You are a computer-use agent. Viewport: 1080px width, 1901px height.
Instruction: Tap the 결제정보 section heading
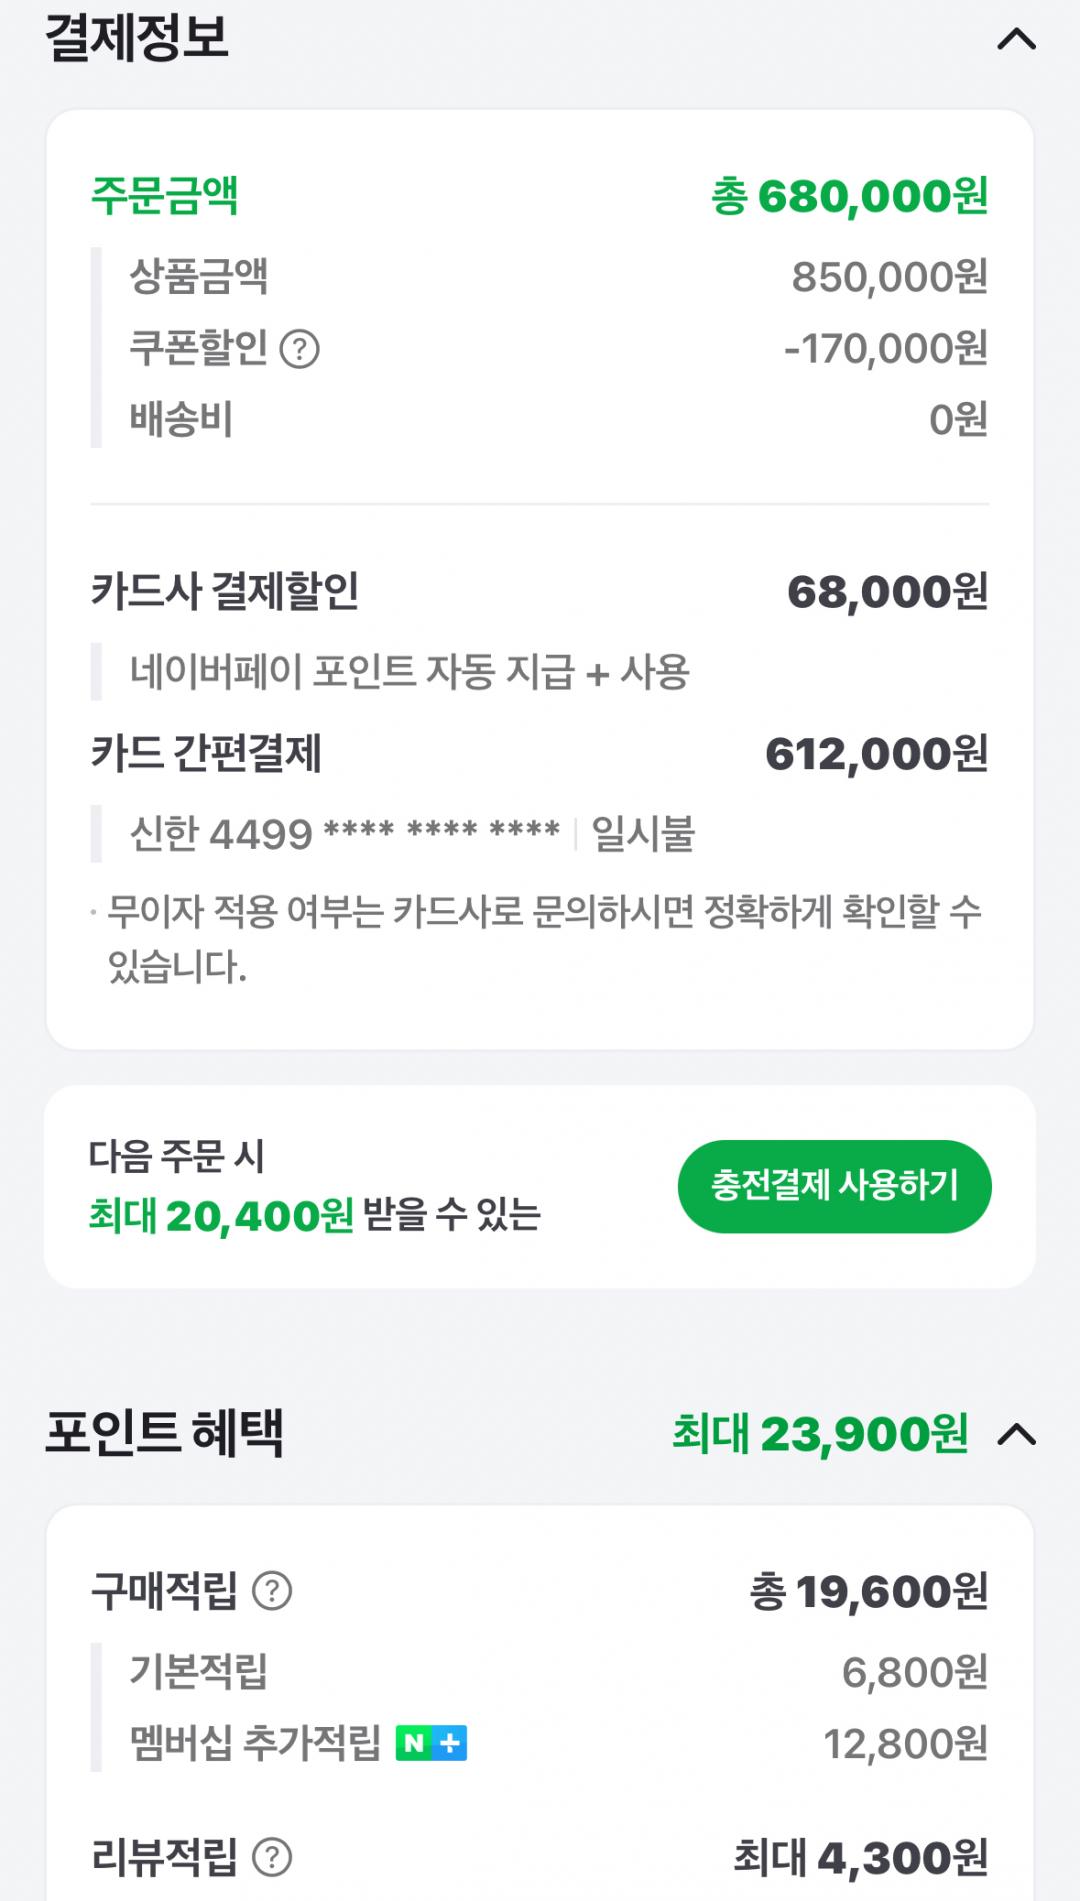coord(137,38)
